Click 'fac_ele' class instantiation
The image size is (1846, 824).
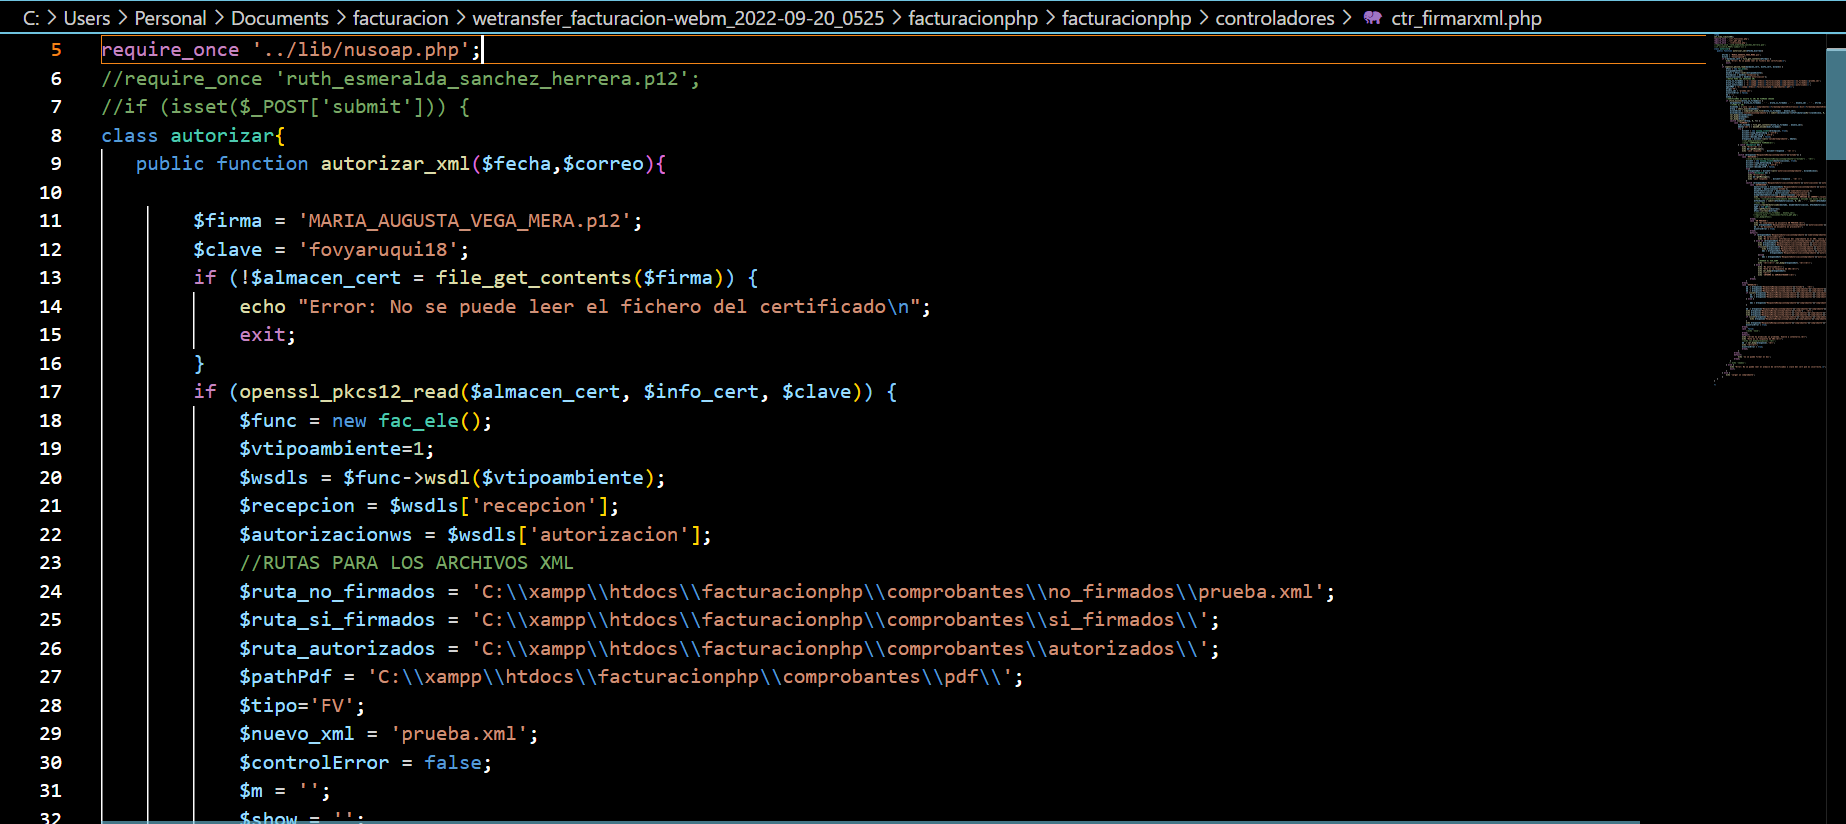pyautogui.click(x=418, y=421)
